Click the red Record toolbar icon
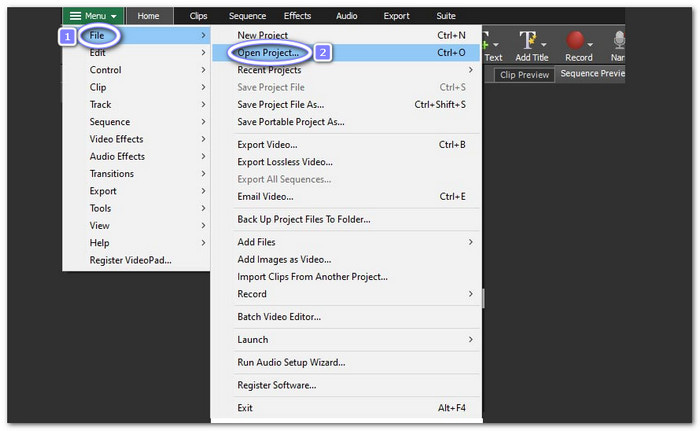Image resolution: width=700 pixels, height=431 pixels. point(575,40)
